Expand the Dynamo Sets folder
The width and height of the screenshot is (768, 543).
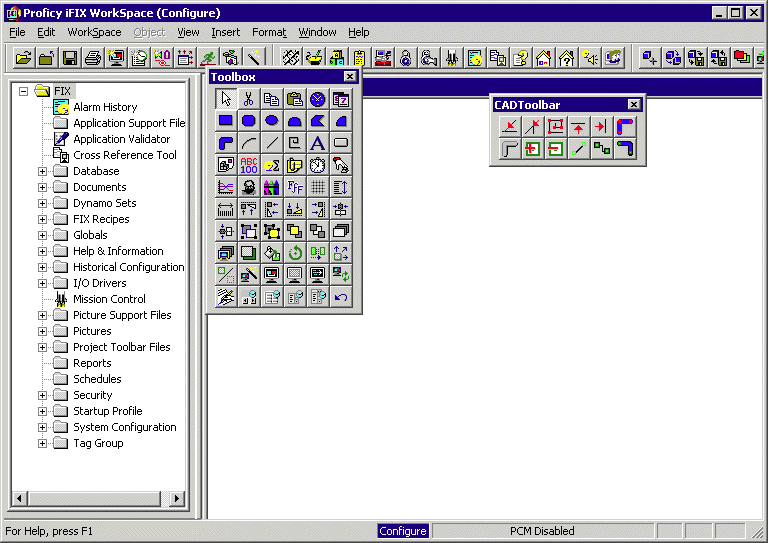click(x=43, y=203)
